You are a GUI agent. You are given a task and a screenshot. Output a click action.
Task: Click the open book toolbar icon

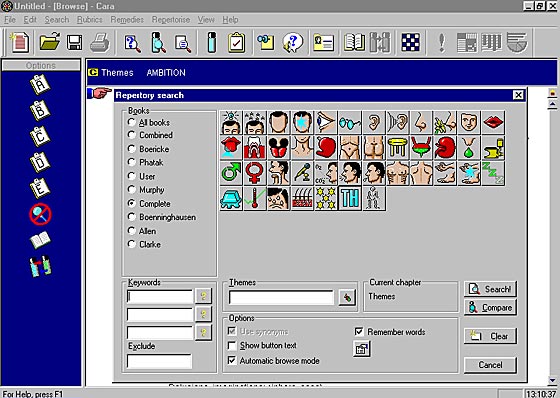coord(354,43)
